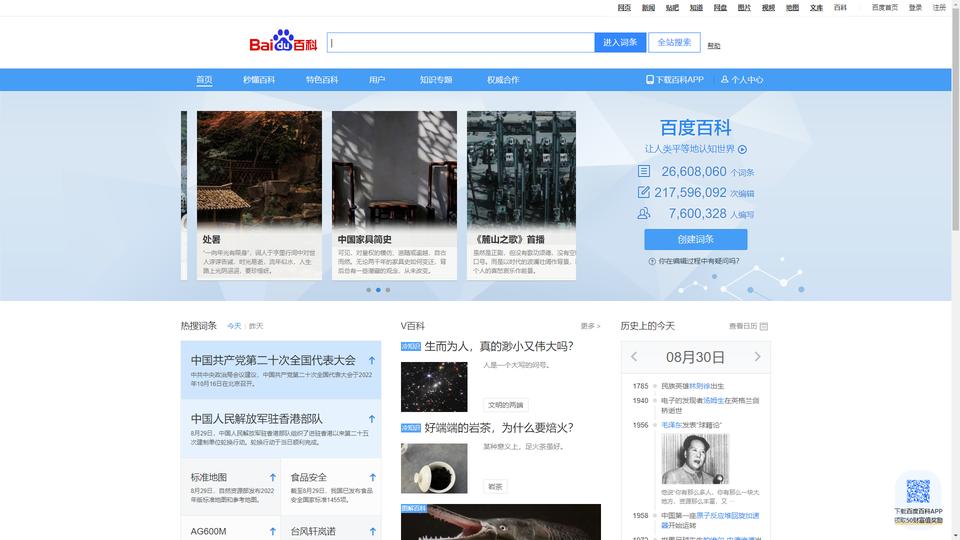Focus the encyclopedia search input field

coord(460,42)
